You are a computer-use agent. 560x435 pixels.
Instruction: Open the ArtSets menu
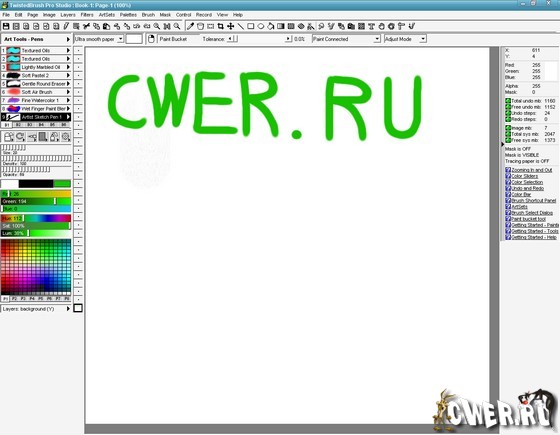(107, 15)
